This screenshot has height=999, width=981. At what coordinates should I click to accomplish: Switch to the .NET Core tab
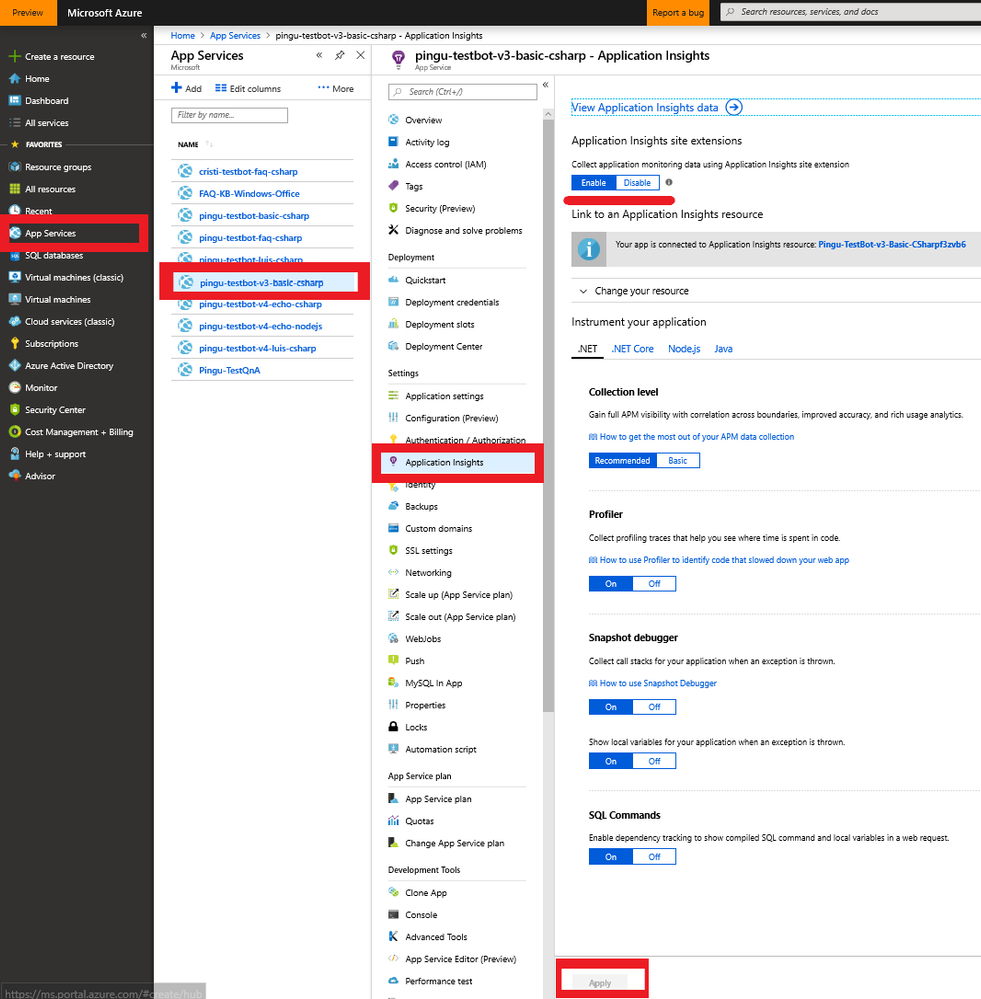tap(633, 349)
